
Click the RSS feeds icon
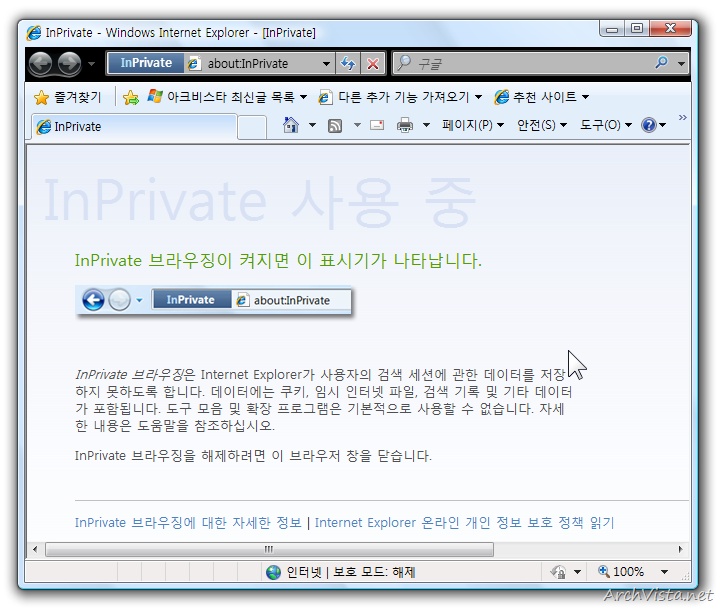click(x=335, y=125)
